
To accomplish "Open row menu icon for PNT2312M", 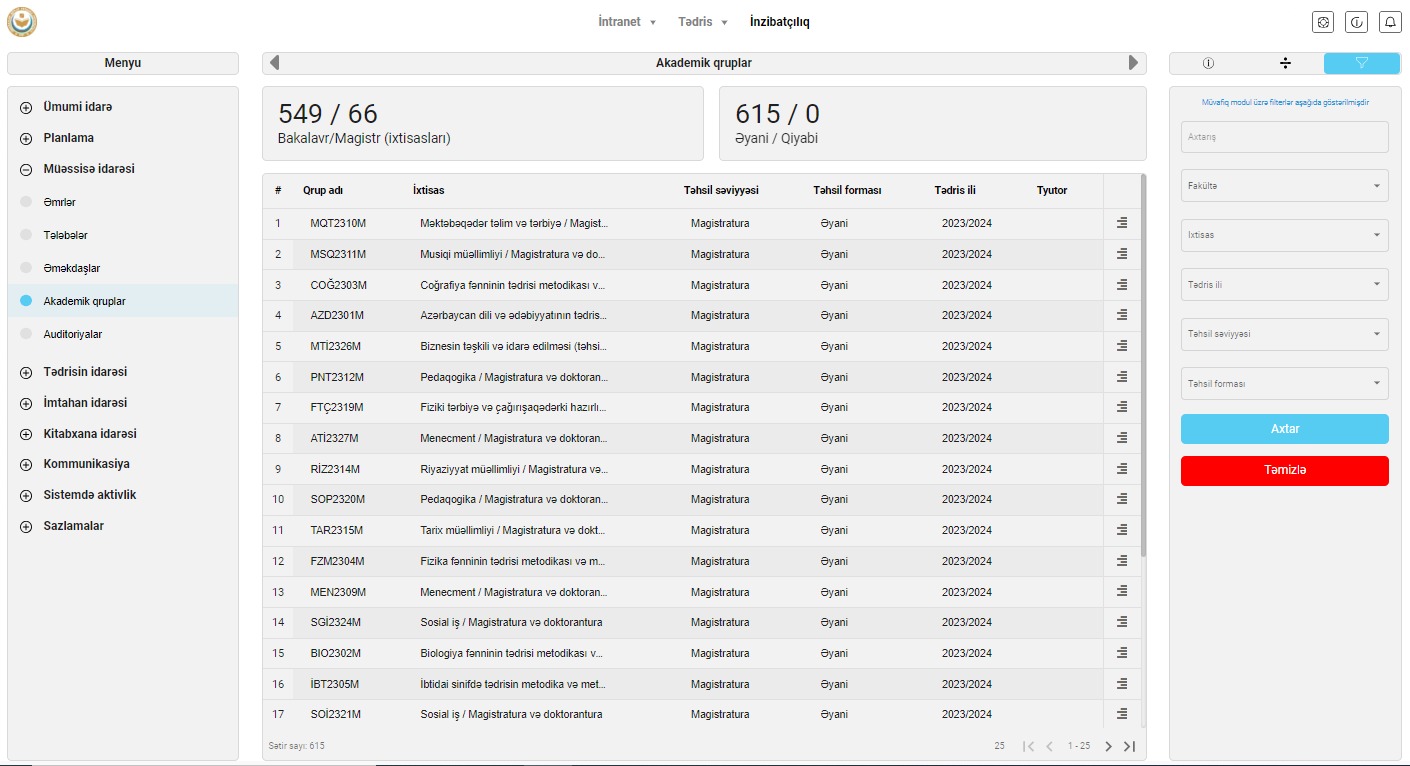I will (1122, 377).
